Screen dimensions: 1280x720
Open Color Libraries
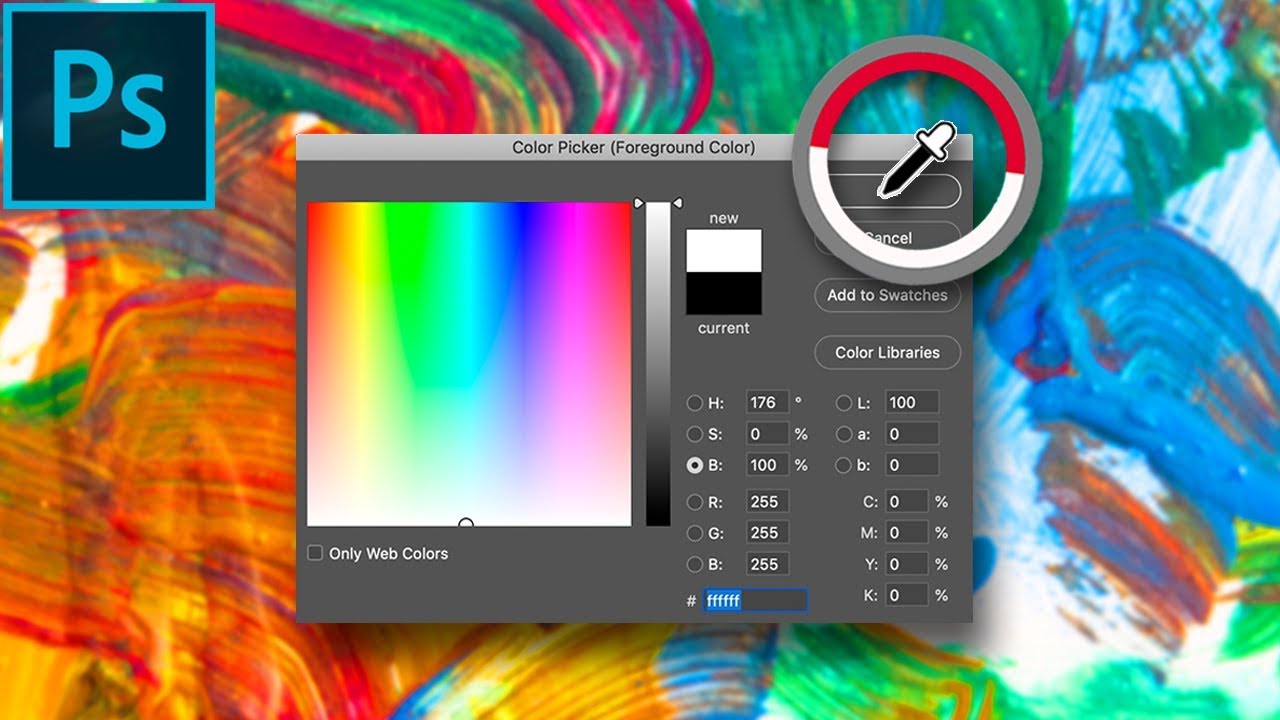pyautogui.click(x=887, y=352)
